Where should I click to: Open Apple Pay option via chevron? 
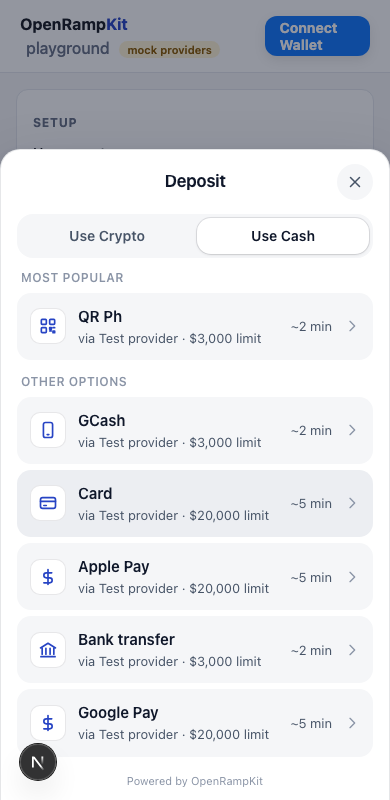352,577
